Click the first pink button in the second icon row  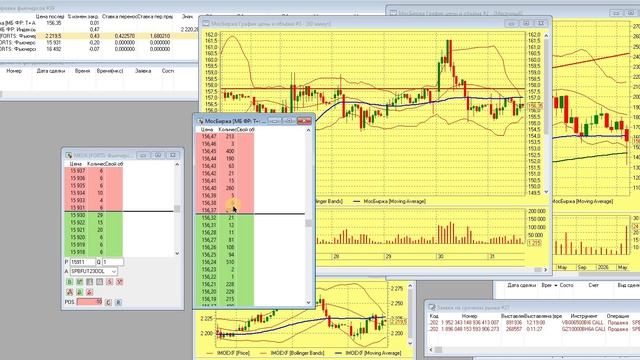click(69, 292)
